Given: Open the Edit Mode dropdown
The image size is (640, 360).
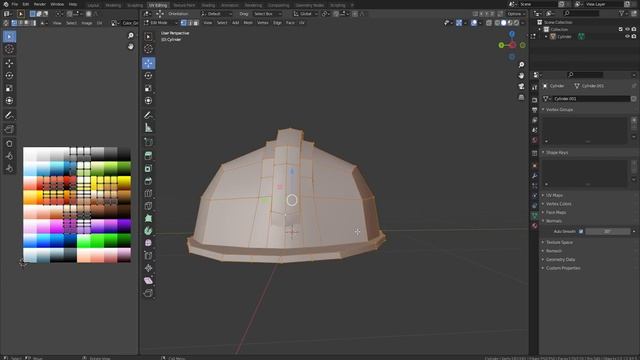Looking at the screenshot, I should coord(160,23).
